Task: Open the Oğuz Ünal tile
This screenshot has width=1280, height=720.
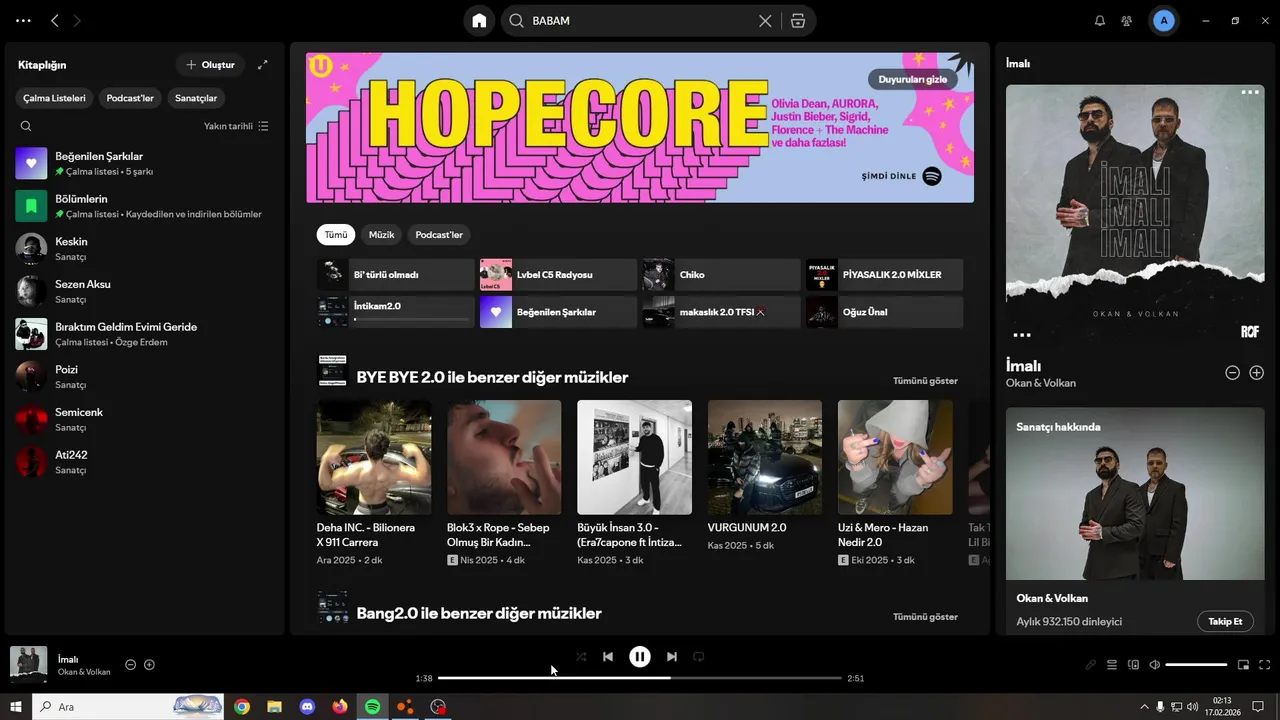Action: 884,312
